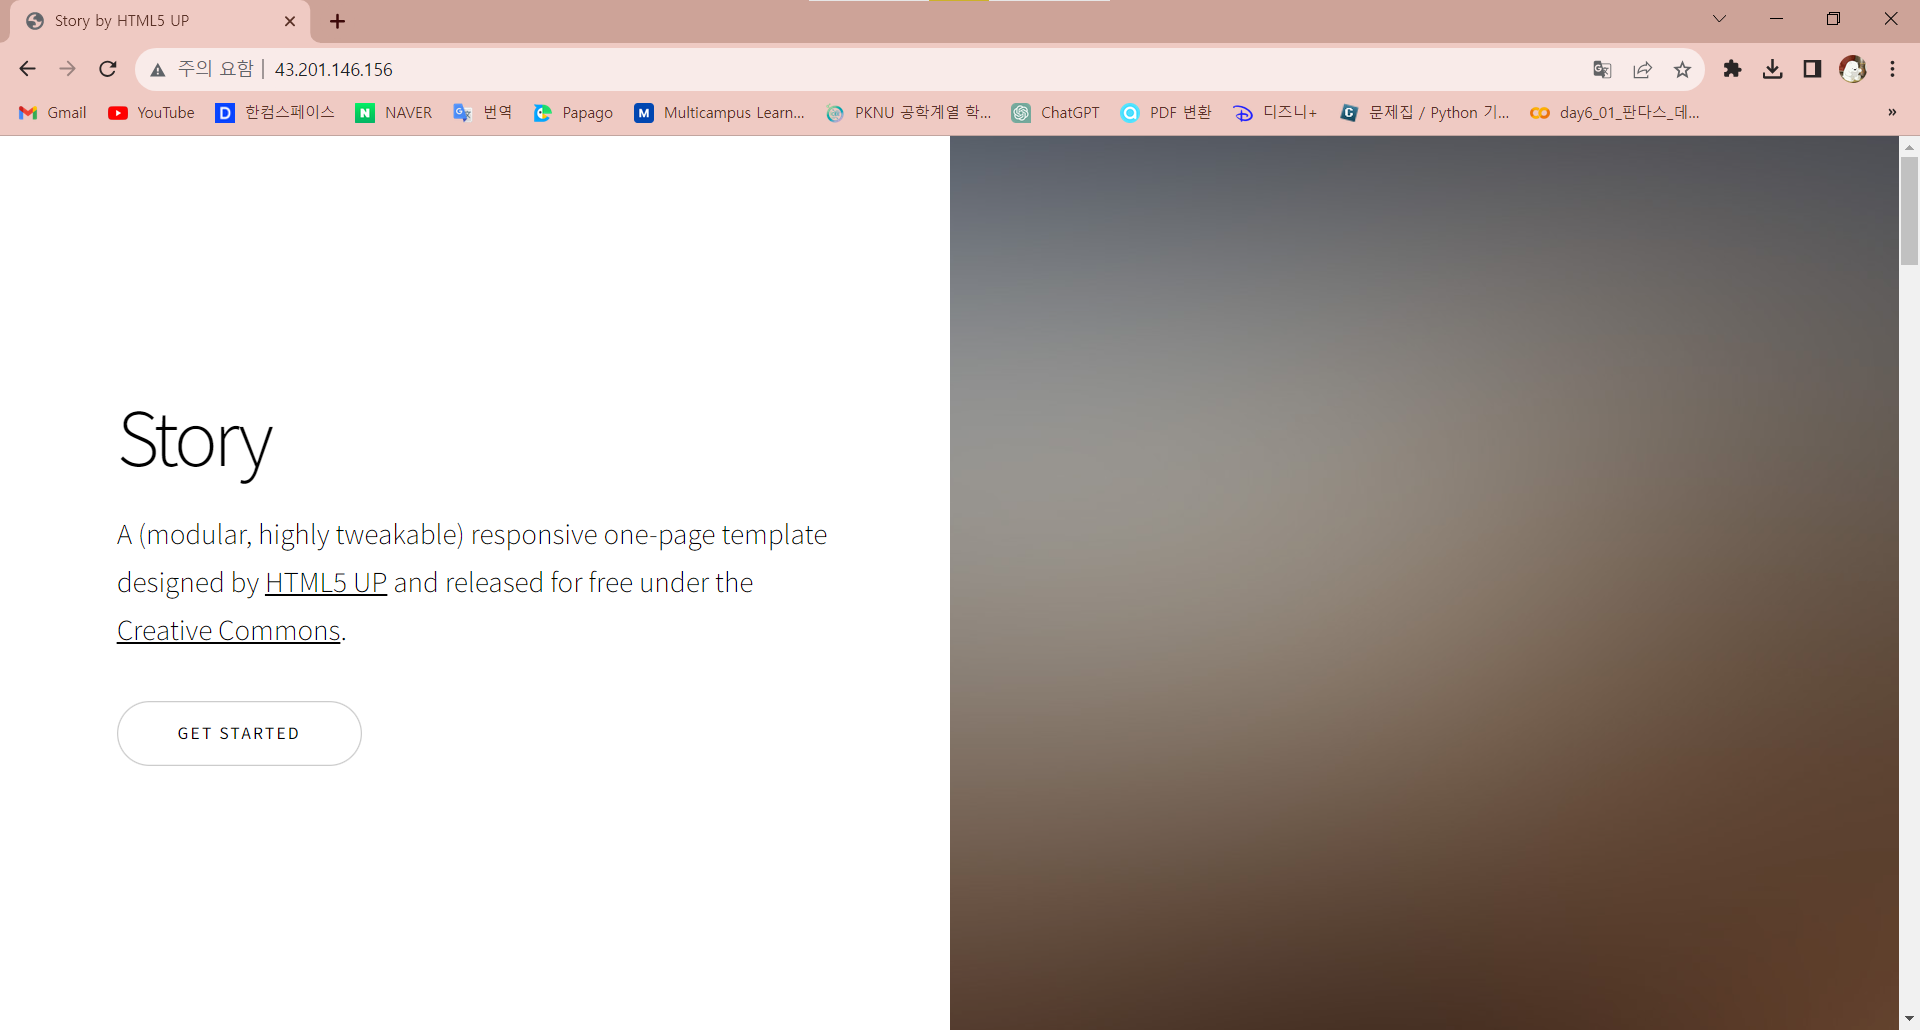Click the GET STARTED button
Viewport: 1920px width, 1030px height.
(x=239, y=733)
